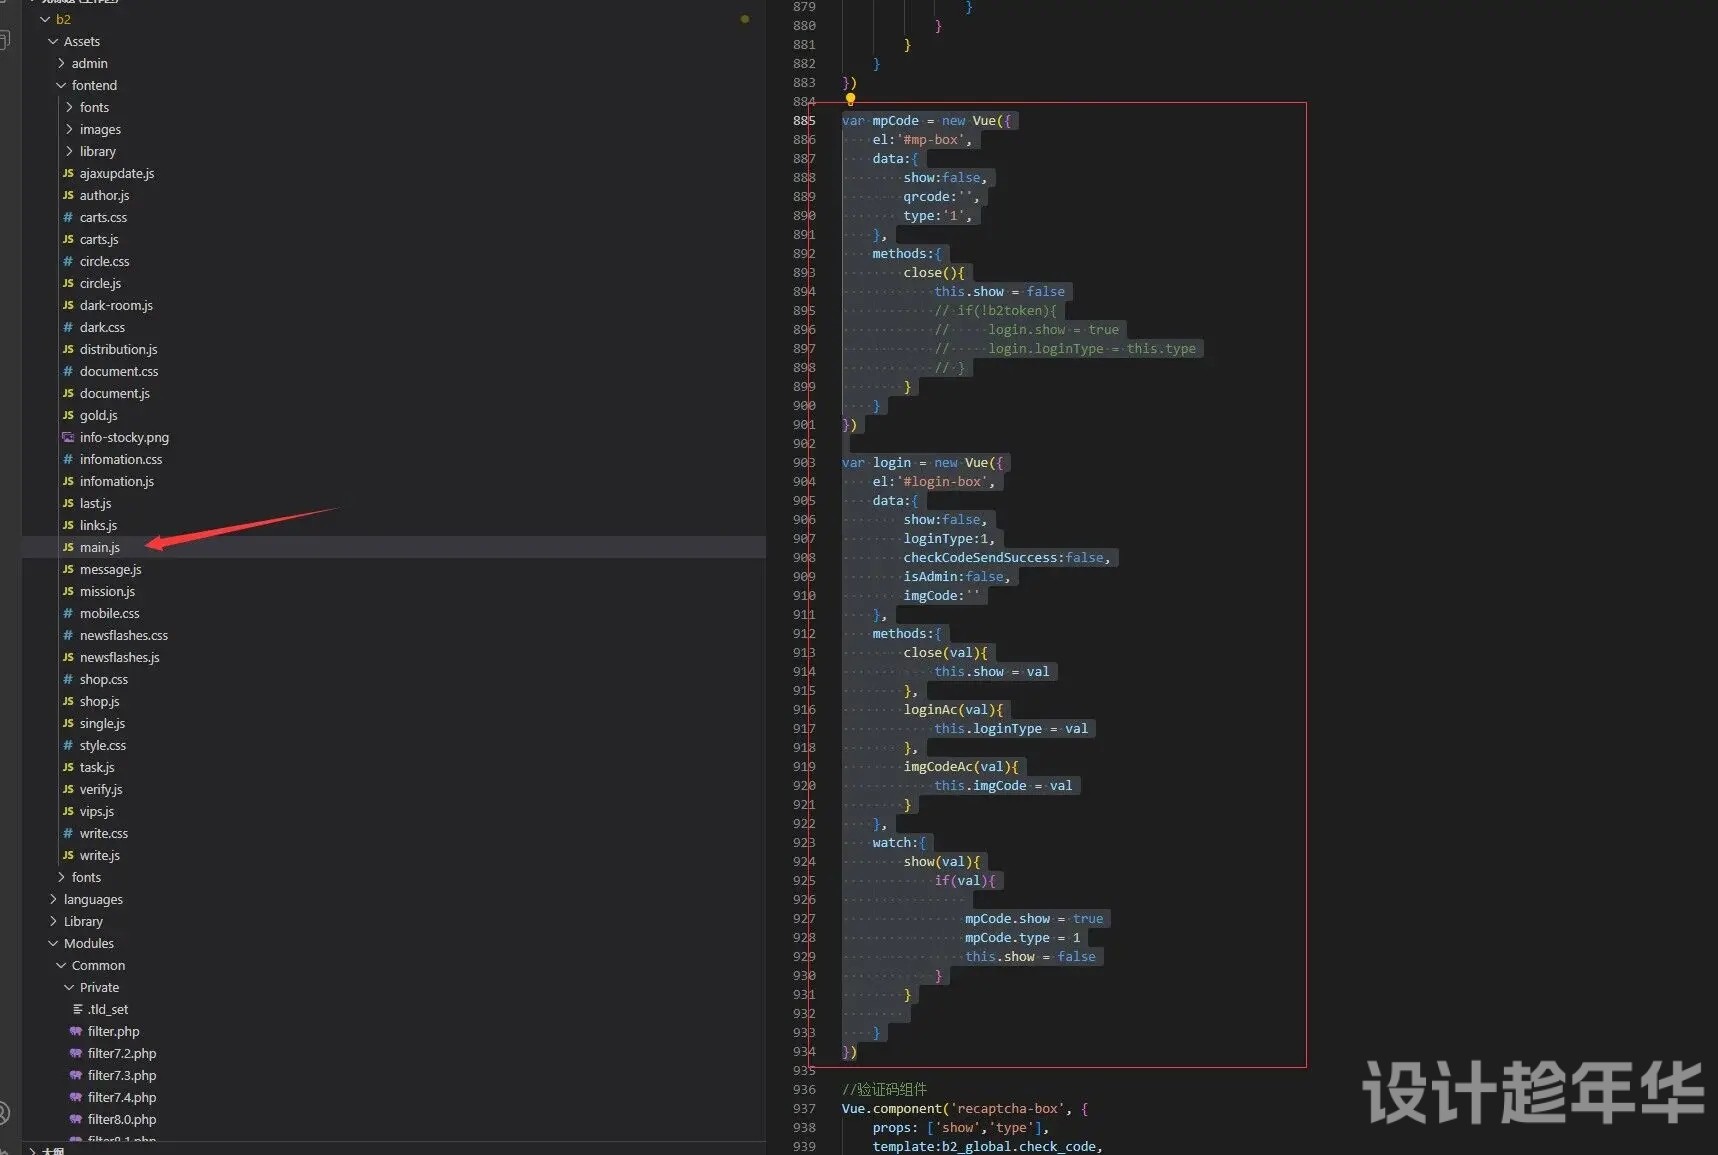The height and width of the screenshot is (1155, 1718).
Task: Click the JS icon beside ajaxupdate.js
Action: pyautogui.click(x=68, y=173)
